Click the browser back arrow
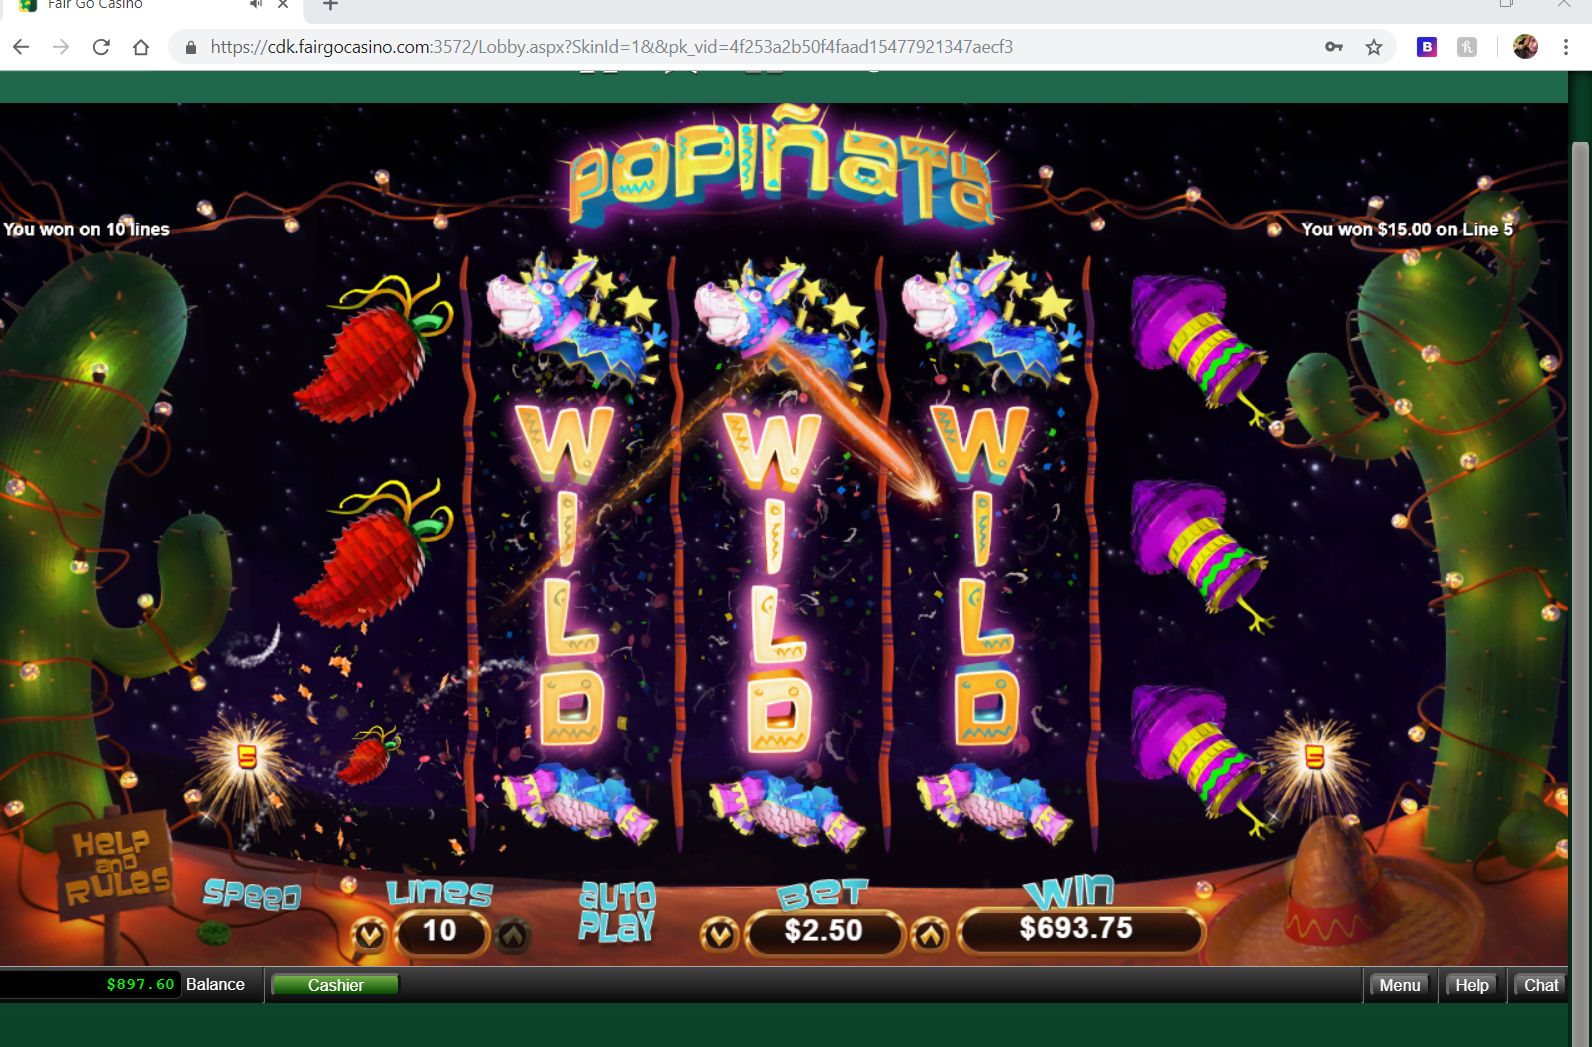The height and width of the screenshot is (1047, 1592). tap(21, 47)
